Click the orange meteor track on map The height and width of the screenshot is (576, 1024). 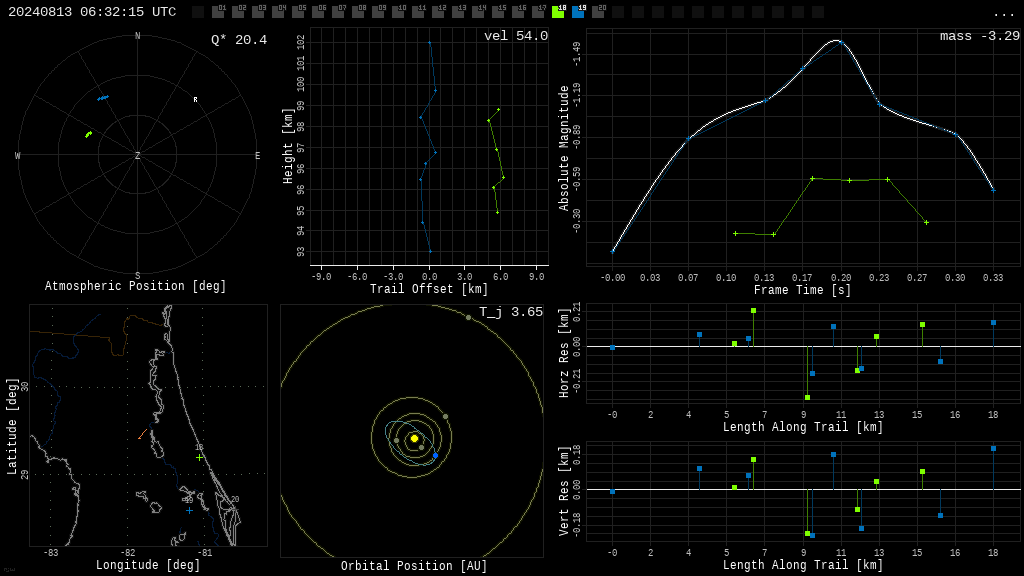tap(142, 434)
